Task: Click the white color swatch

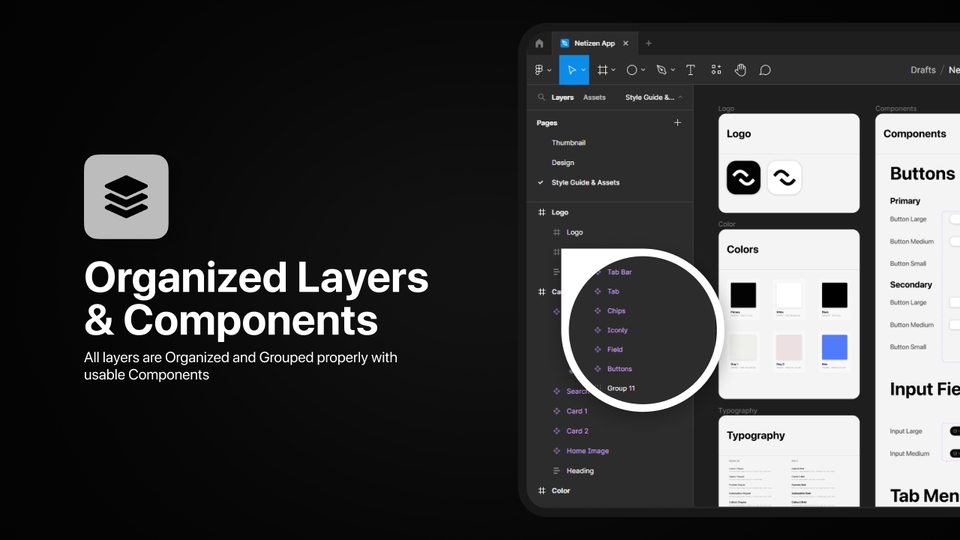Action: coord(789,295)
